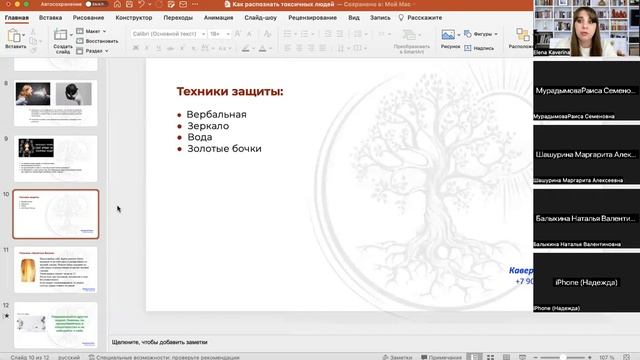The width and height of the screenshot is (640, 360).
Task: Click the Зеркало bullet text
Action: [208, 126]
